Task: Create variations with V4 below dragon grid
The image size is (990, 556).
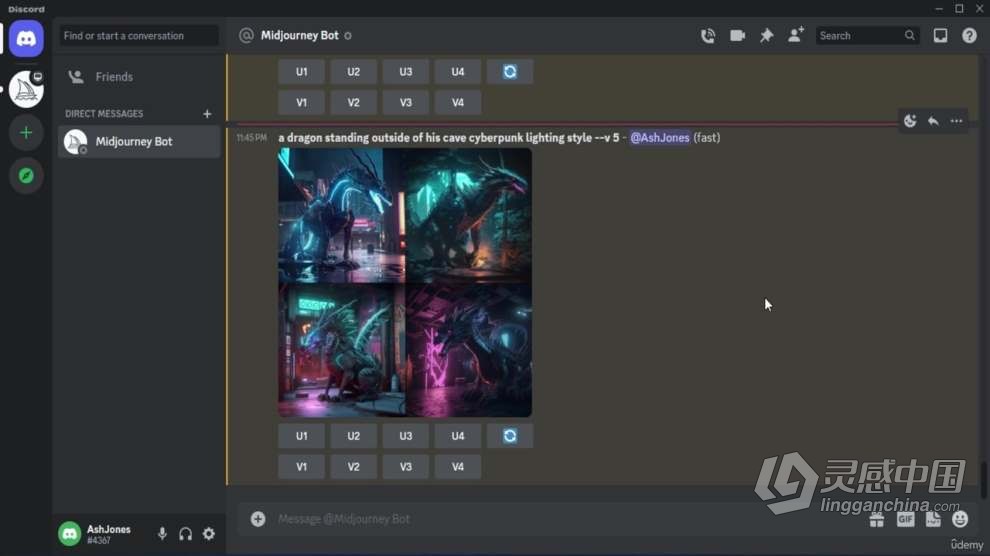Action: point(458,467)
